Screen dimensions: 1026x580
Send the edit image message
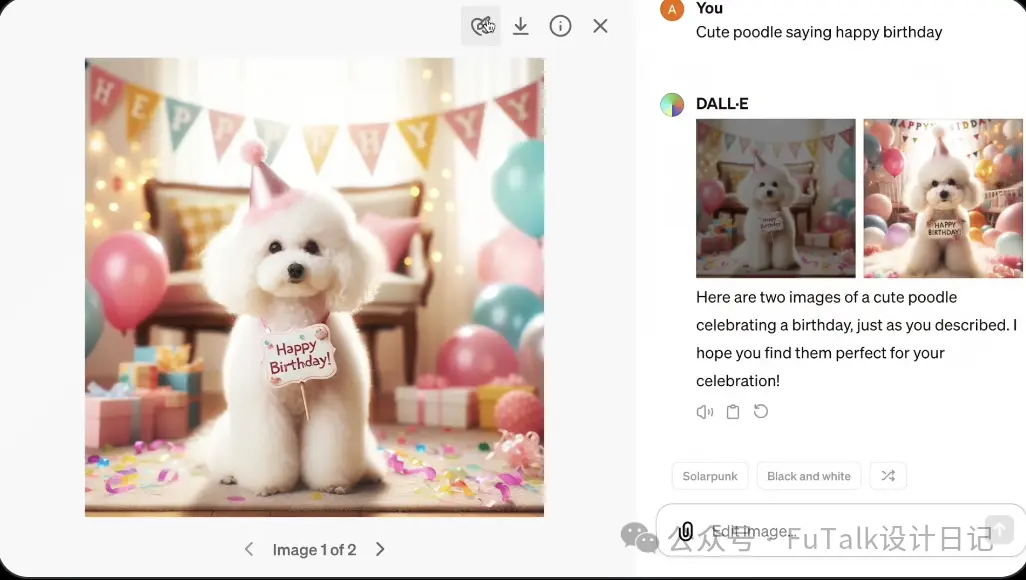click(999, 530)
